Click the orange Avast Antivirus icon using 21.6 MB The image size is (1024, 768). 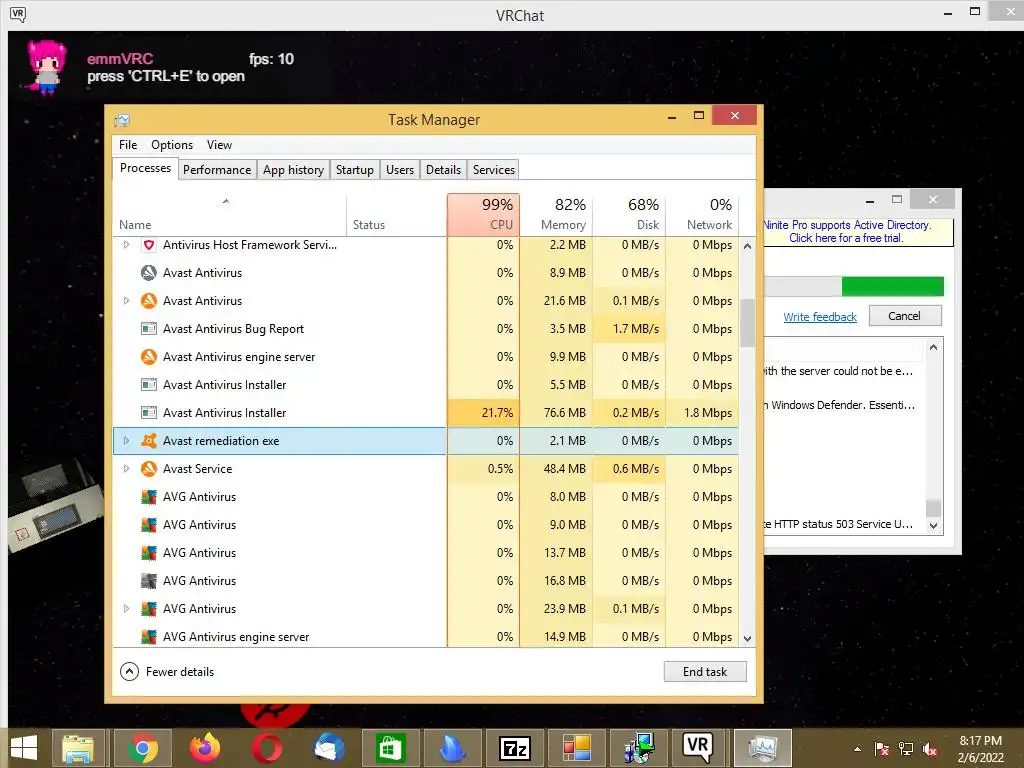pyautogui.click(x=149, y=301)
